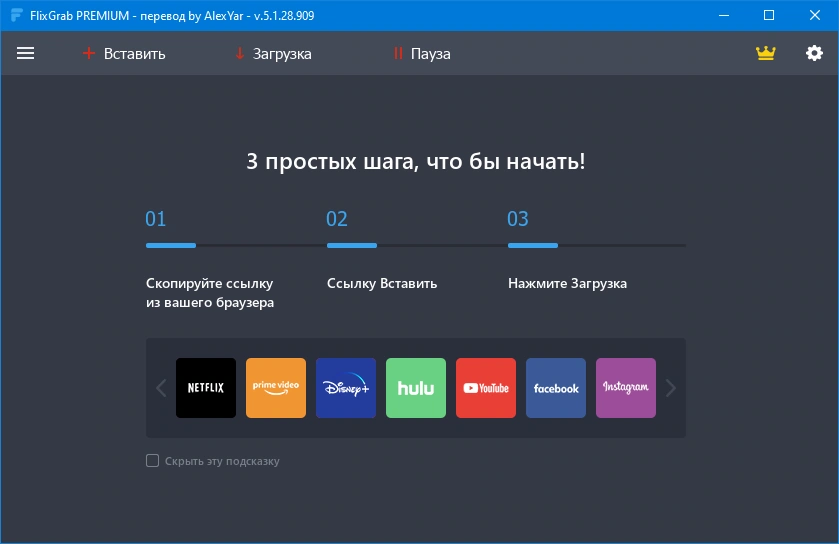Select the Prime Video service tile
This screenshot has height=544, width=839.
(276, 388)
